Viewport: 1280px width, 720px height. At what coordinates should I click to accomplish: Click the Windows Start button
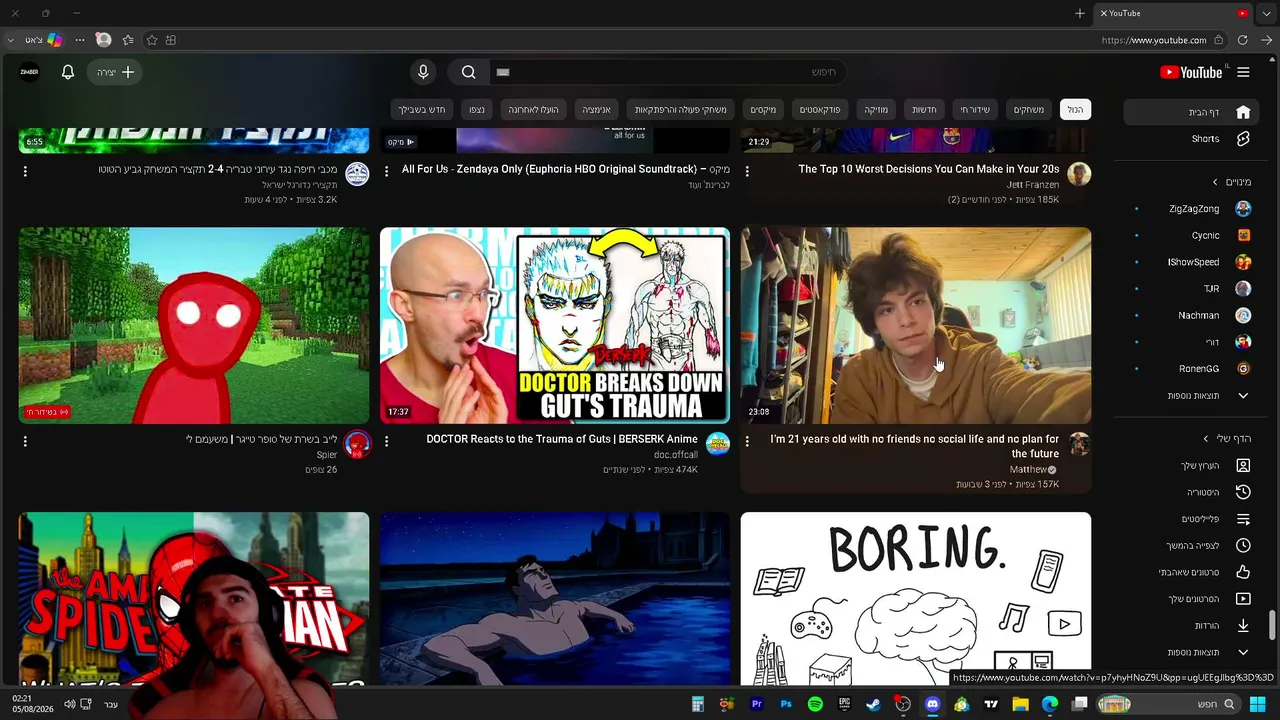click(x=1257, y=704)
